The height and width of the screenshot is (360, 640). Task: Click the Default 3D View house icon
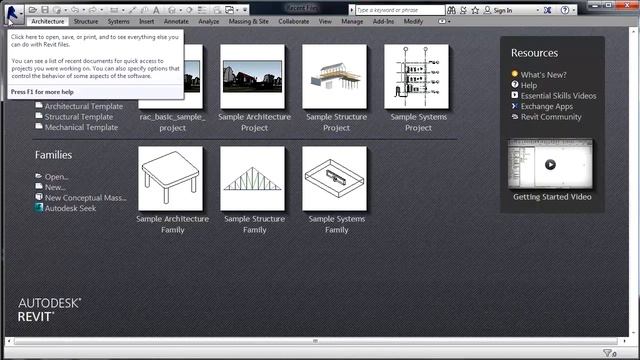tap(172, 10)
